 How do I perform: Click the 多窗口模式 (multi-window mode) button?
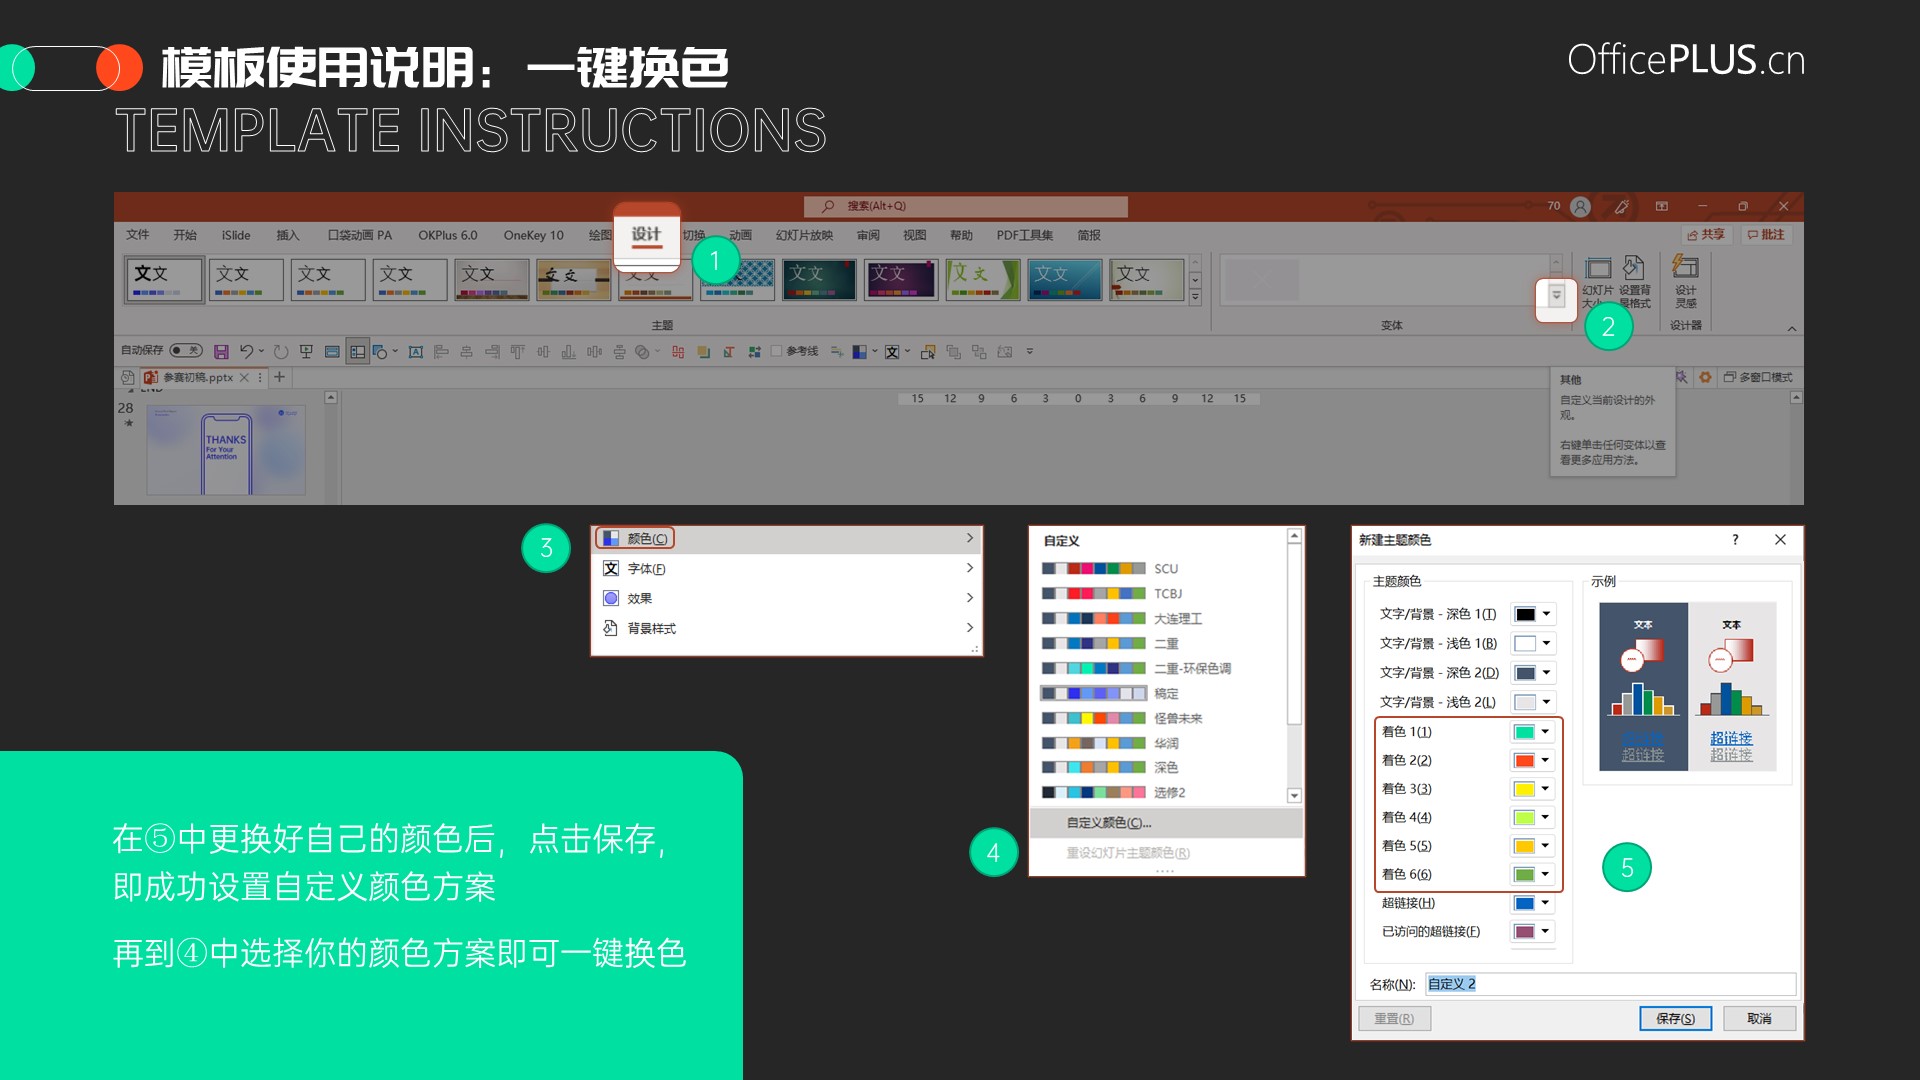pos(1758,377)
